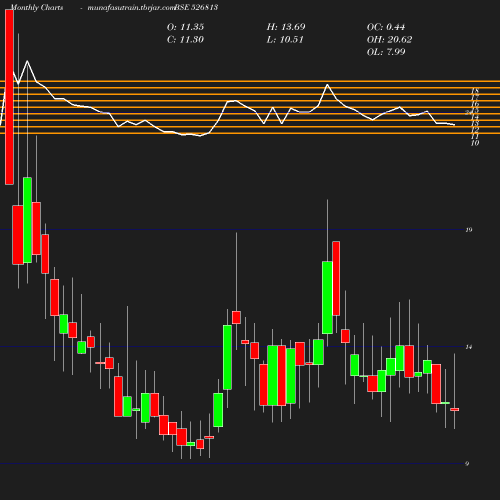Click the "Monthly Charts" title text
The width and height of the screenshot is (500, 500).
pyautogui.click(x=37, y=7)
